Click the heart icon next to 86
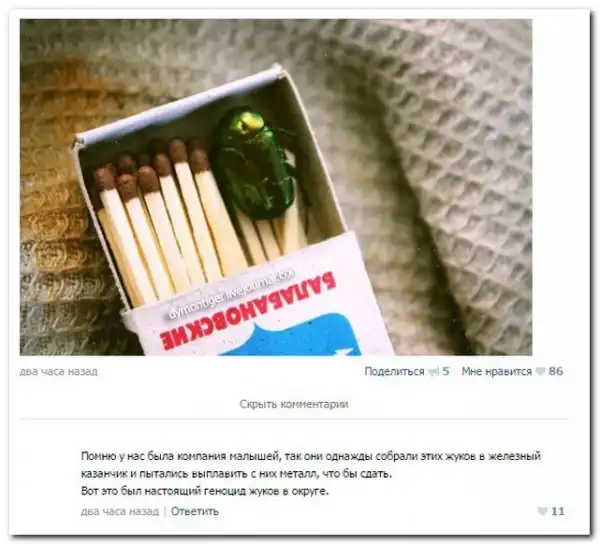The image size is (600, 545). click(x=540, y=371)
